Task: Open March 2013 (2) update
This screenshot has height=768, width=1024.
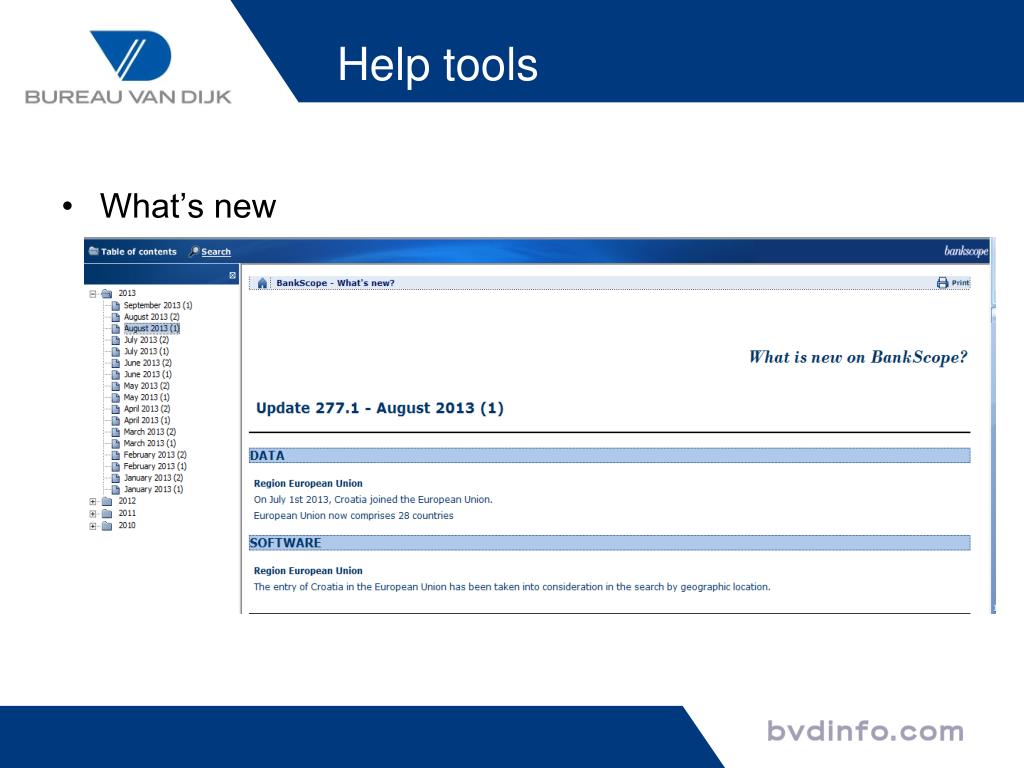Action: pos(150,432)
